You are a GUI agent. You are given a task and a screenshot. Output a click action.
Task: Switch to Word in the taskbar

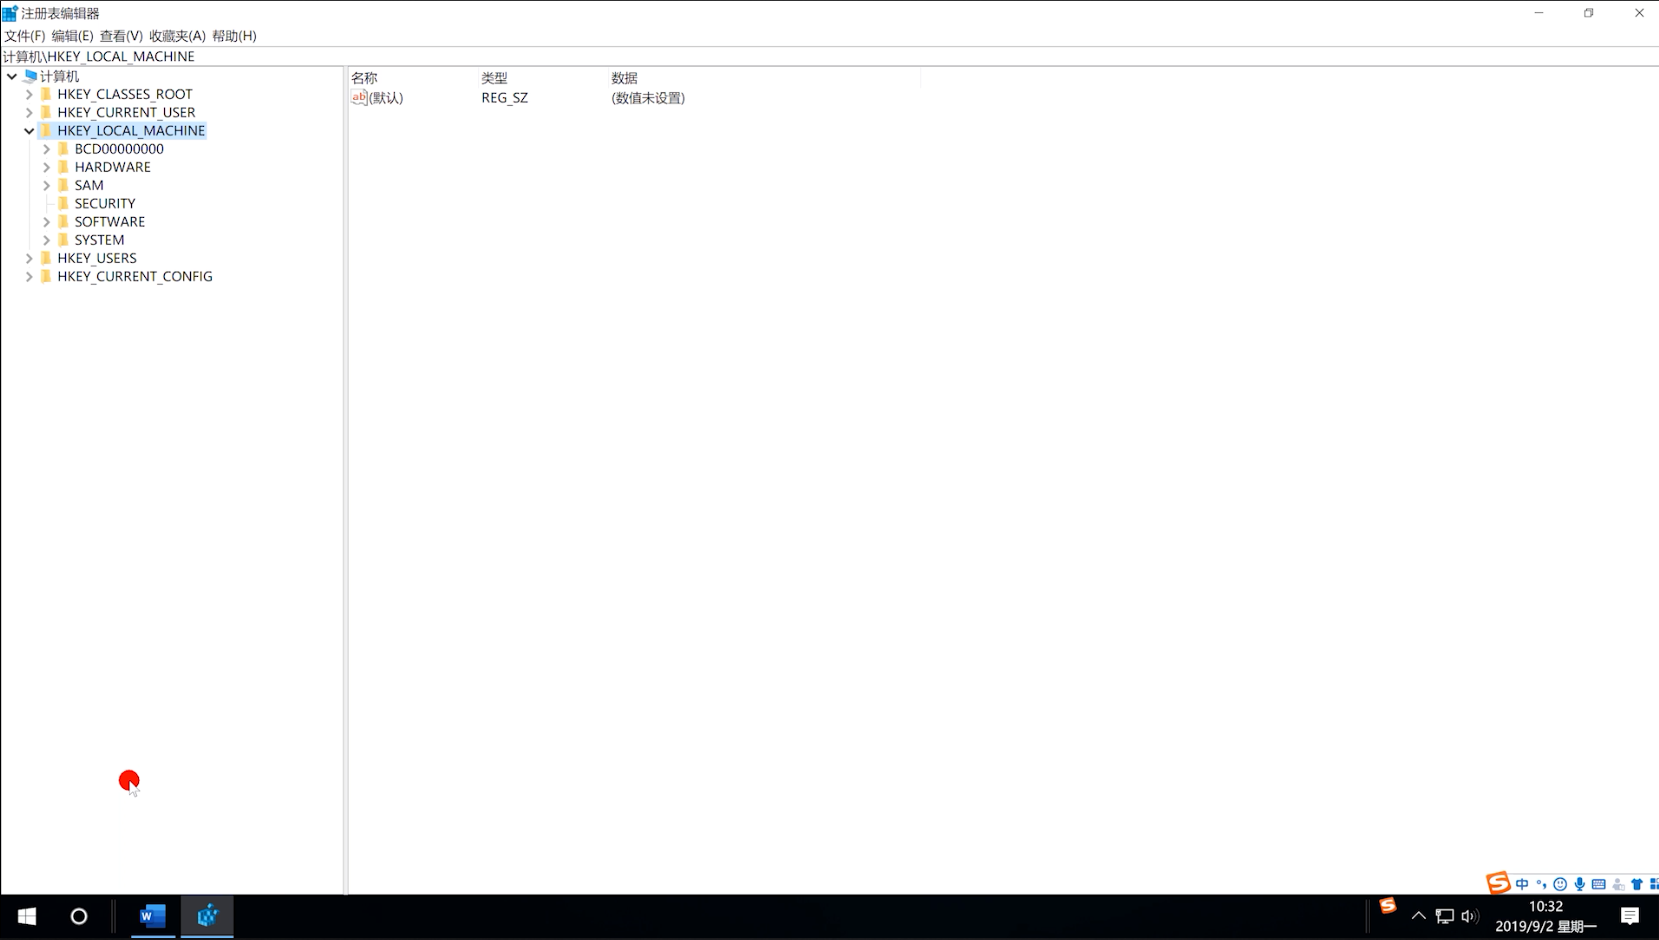point(153,916)
